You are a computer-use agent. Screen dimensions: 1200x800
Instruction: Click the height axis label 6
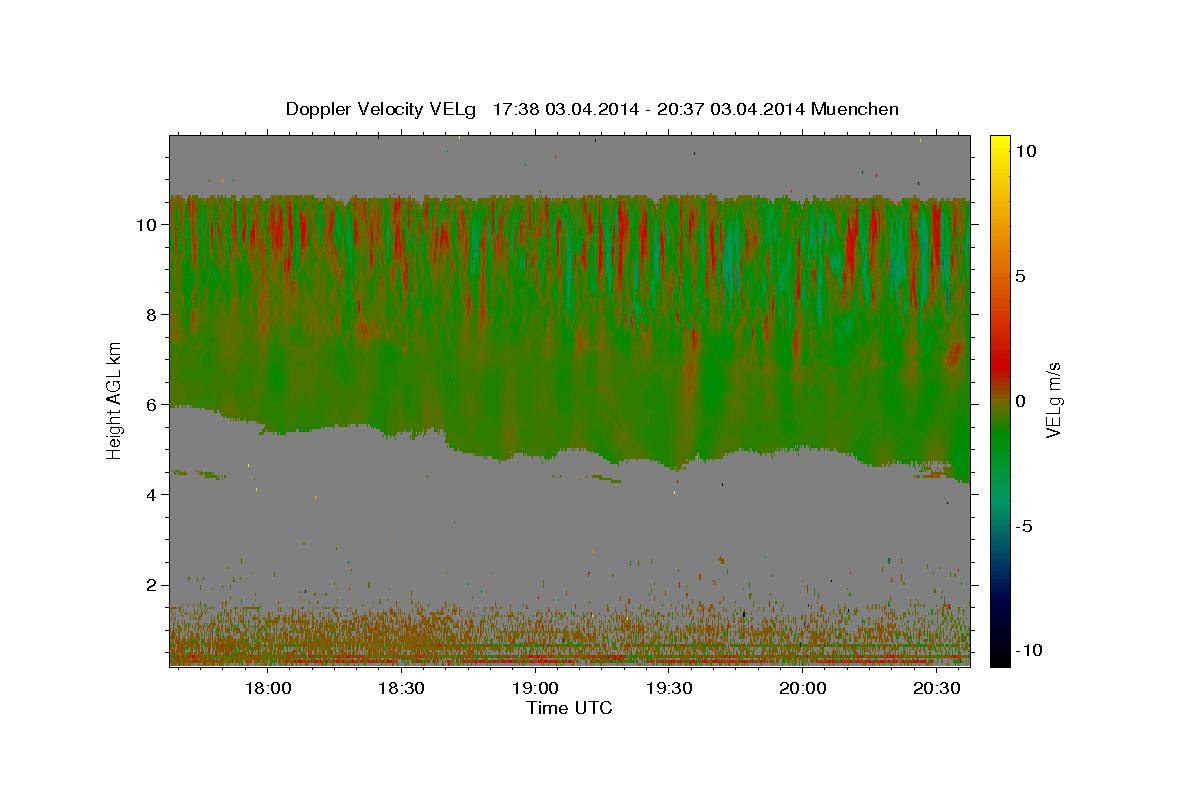(154, 404)
